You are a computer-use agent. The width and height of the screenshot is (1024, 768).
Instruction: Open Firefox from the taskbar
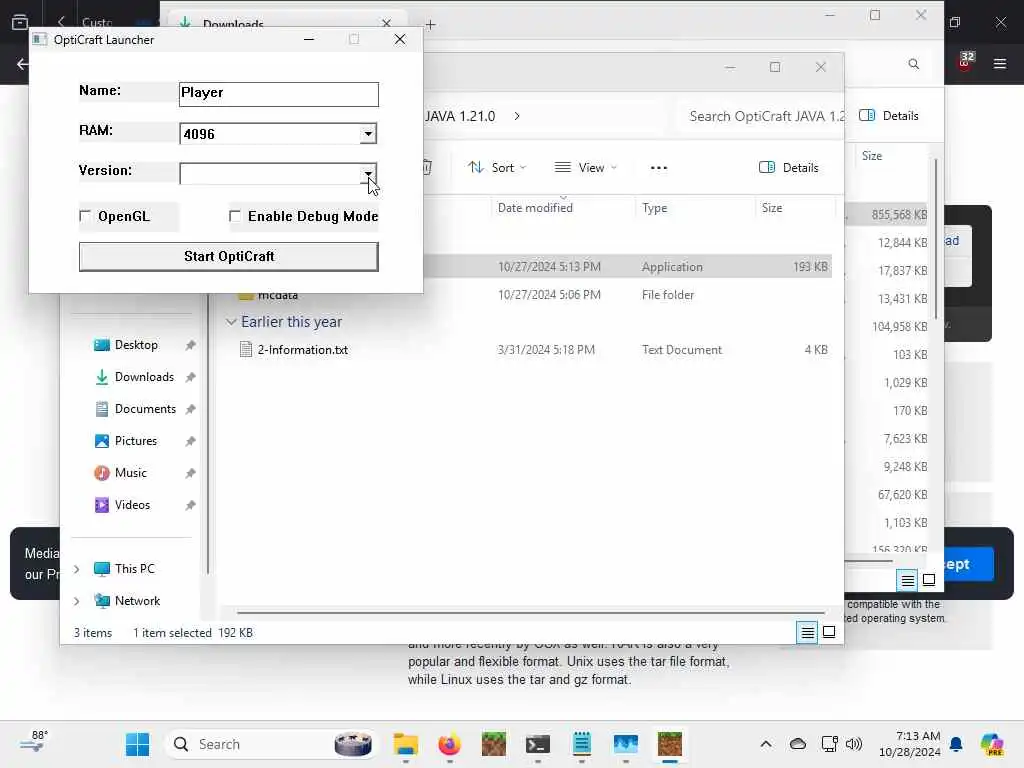point(449,744)
